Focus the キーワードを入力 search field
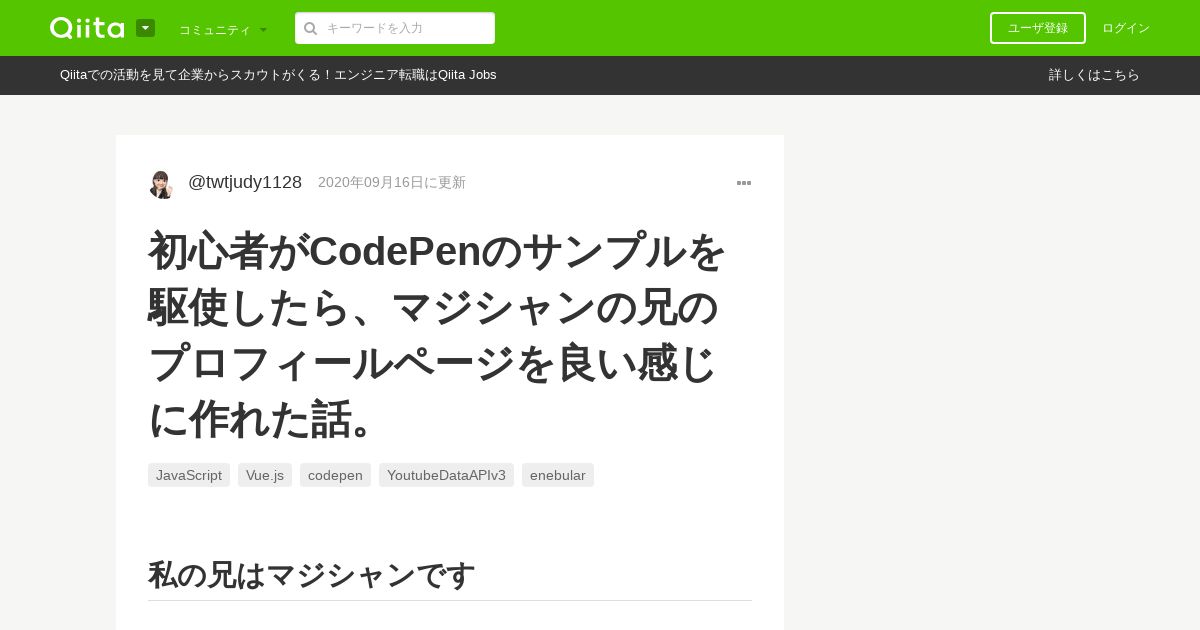 tap(395, 28)
